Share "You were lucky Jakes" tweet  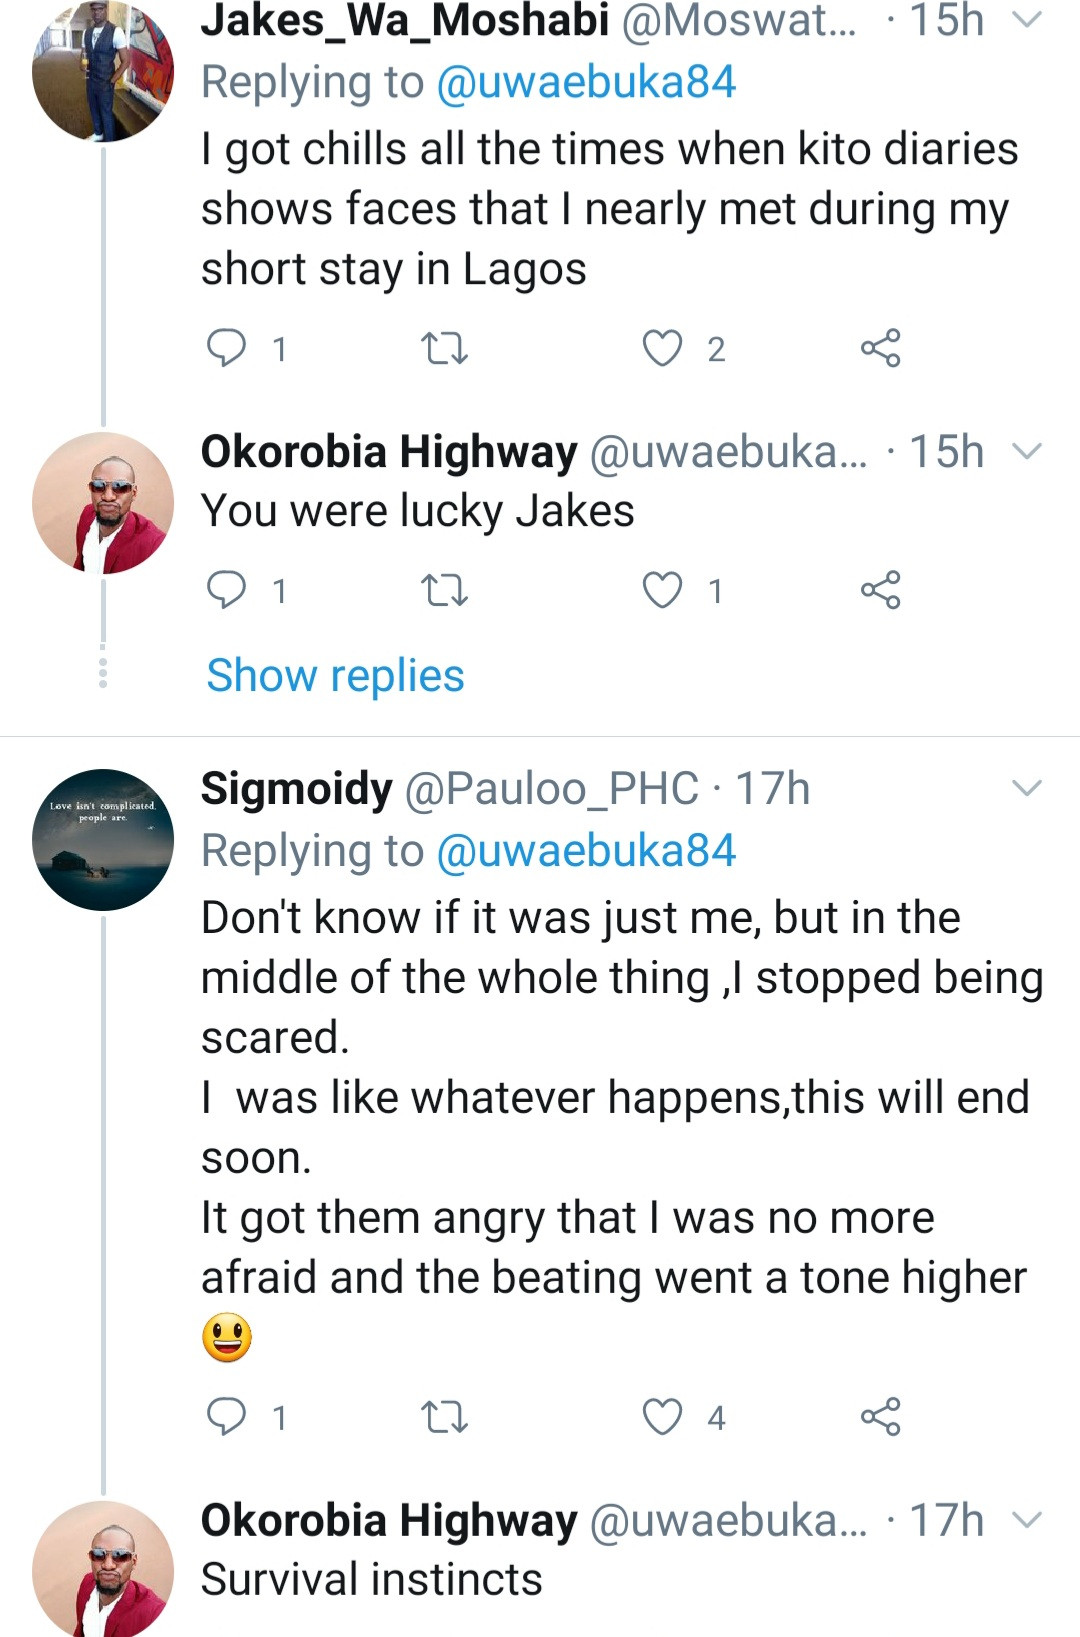pos(880,590)
